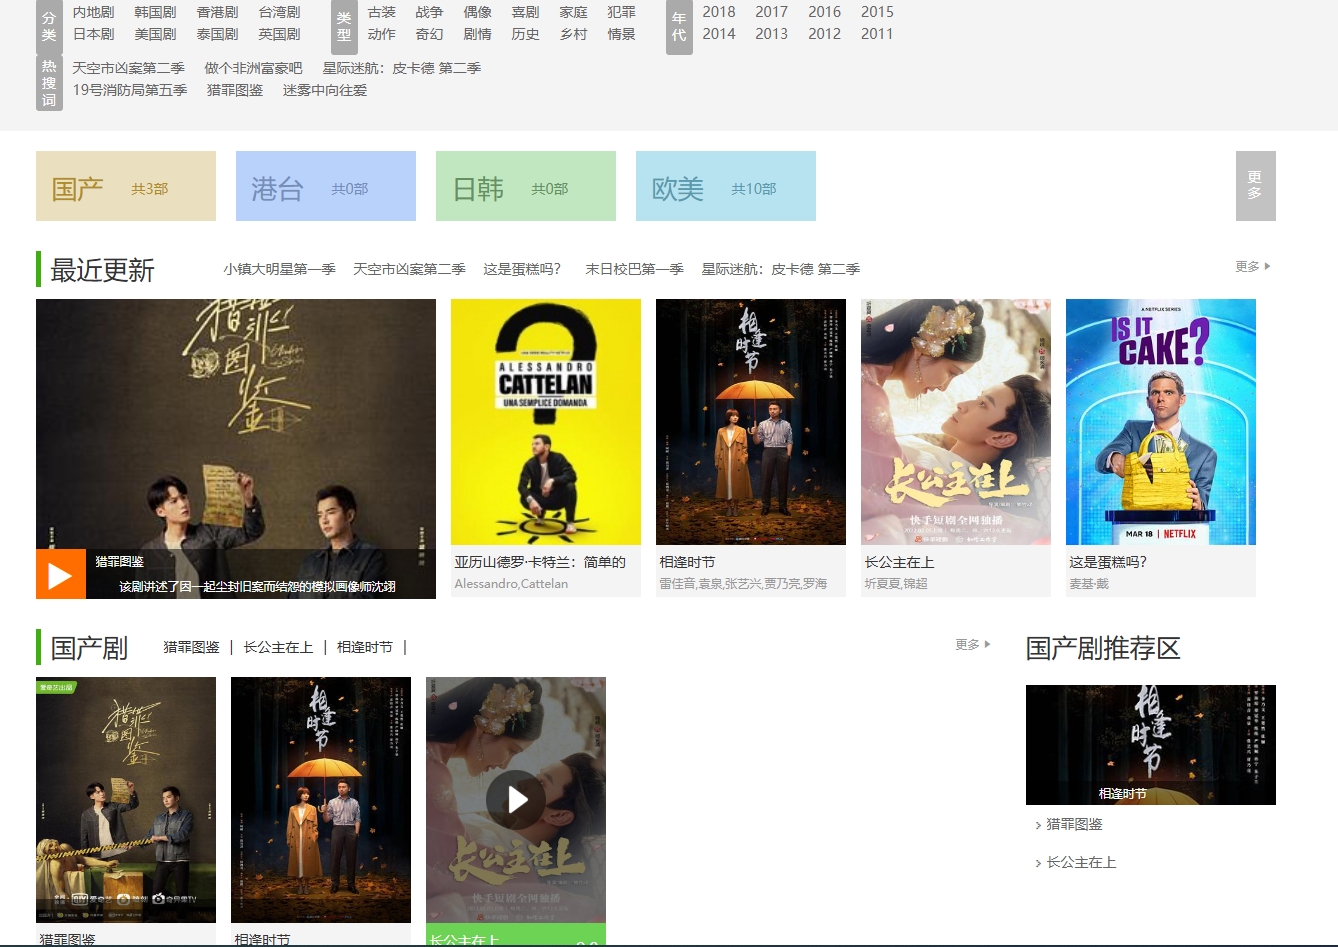Open the yellow Cattelan poster

click(x=546, y=422)
